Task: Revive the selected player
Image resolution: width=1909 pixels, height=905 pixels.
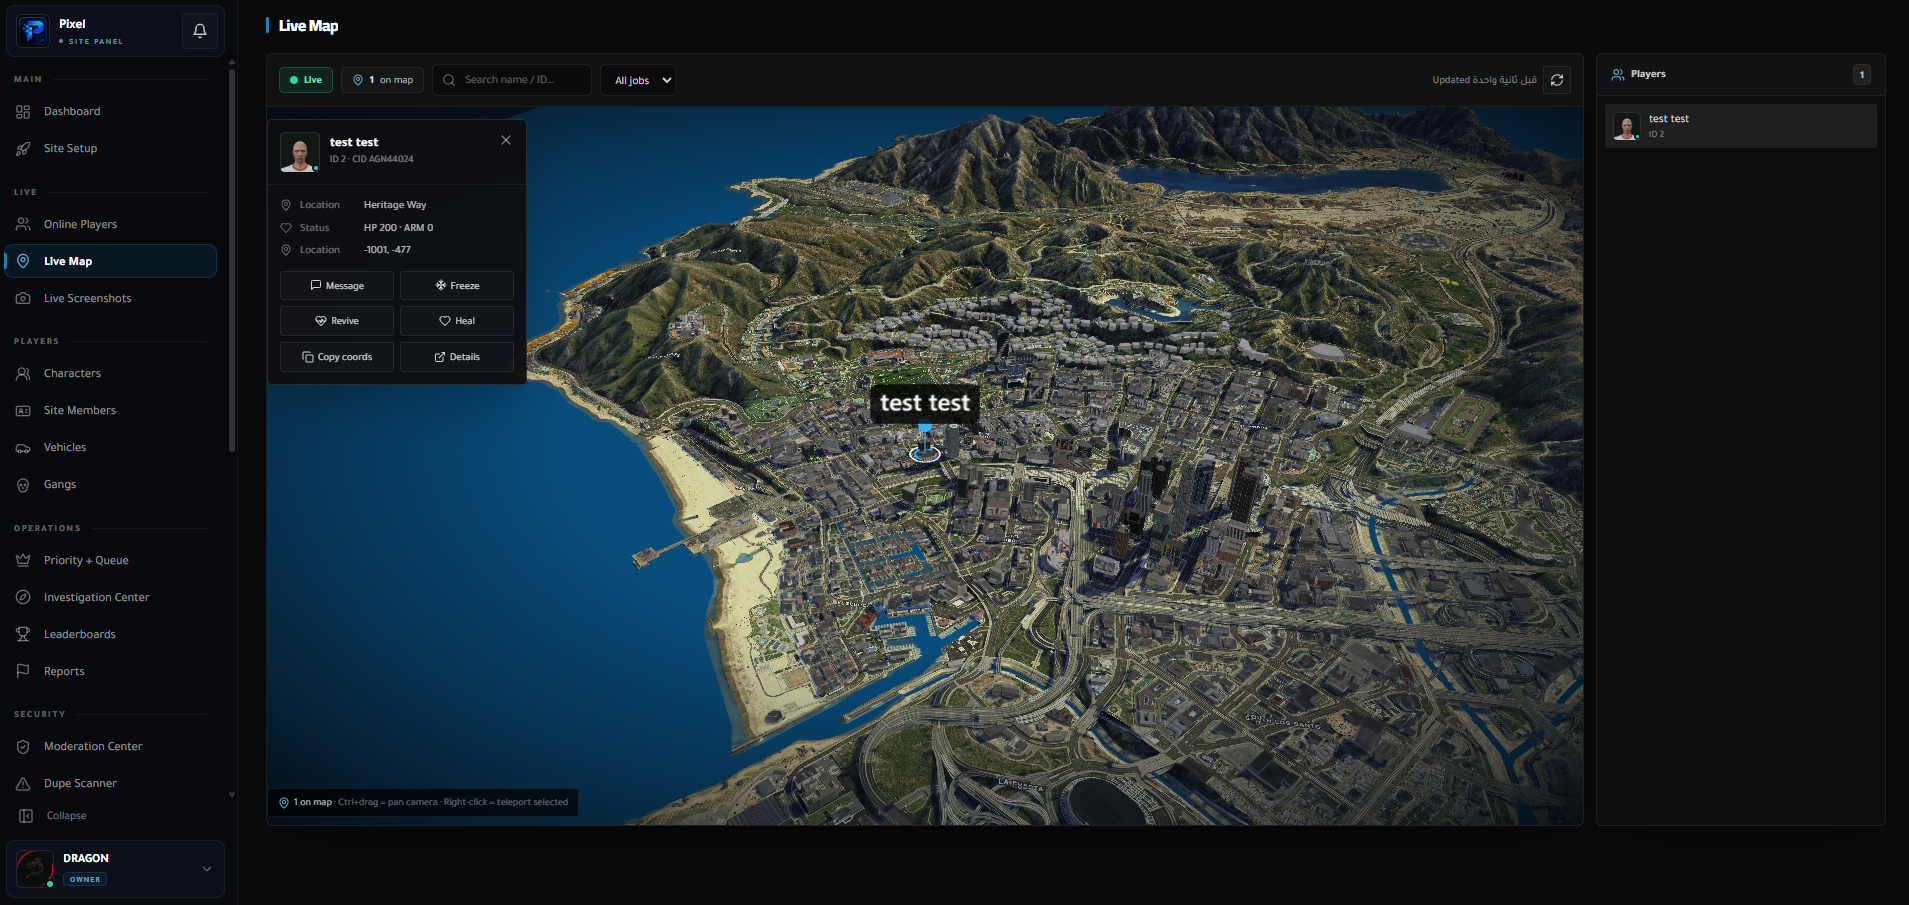Action: click(x=337, y=321)
